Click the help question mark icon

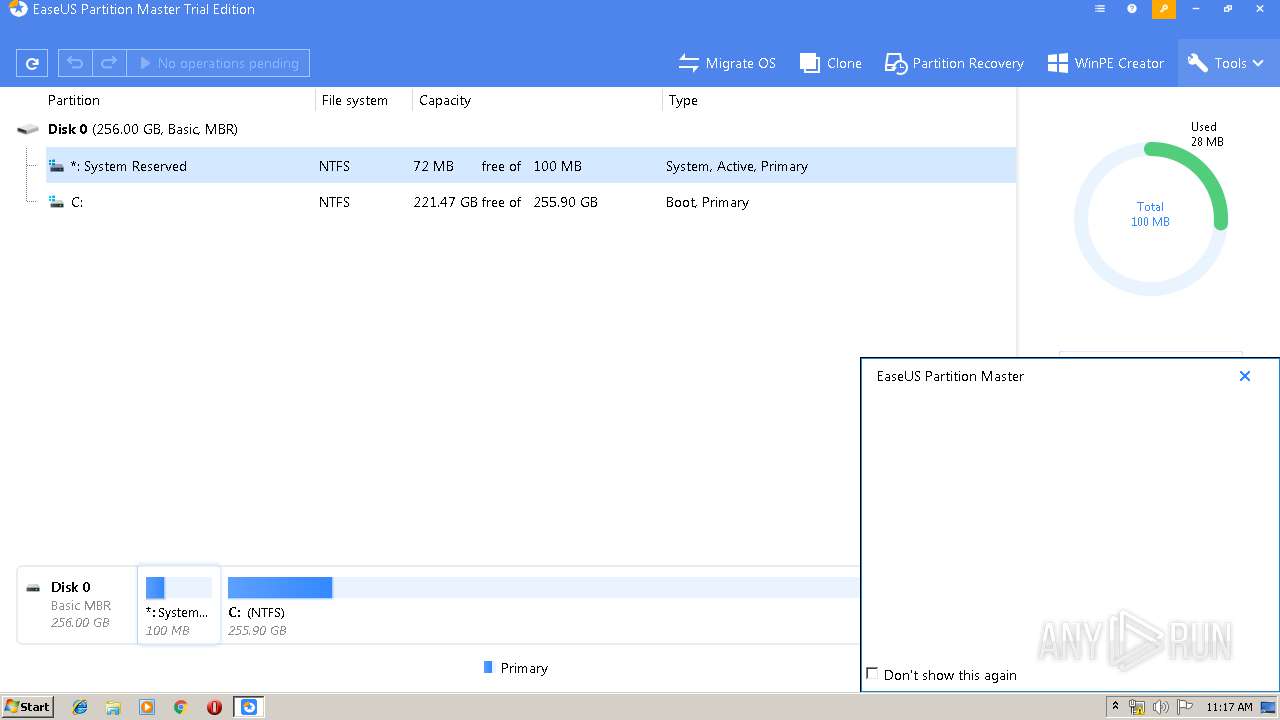pos(1132,9)
